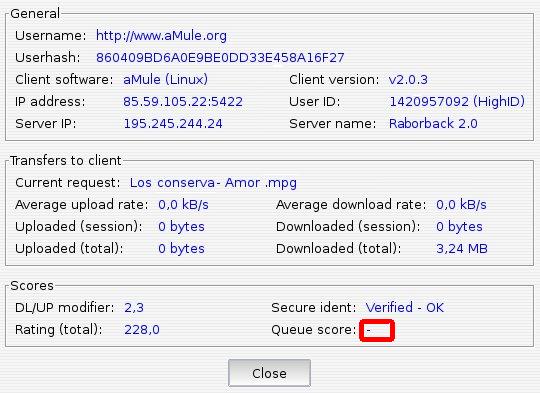The height and width of the screenshot is (393, 540).
Task: Click the Secure ident value Verified - OK
Action: pos(404,308)
